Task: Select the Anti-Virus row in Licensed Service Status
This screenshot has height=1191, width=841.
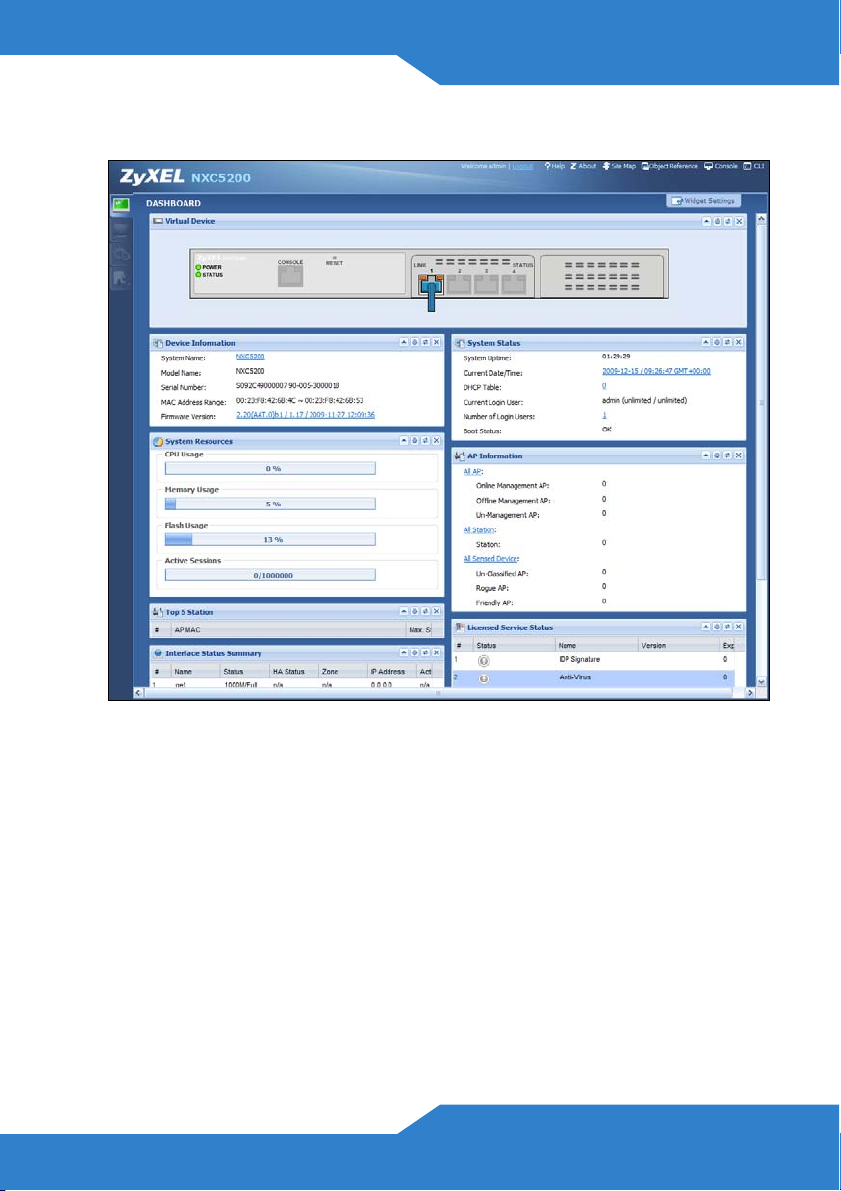Action: point(593,677)
